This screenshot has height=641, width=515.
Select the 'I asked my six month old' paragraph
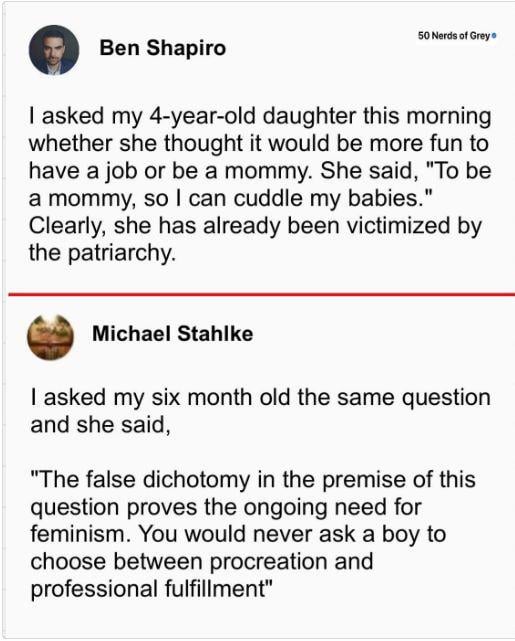(x=260, y=411)
